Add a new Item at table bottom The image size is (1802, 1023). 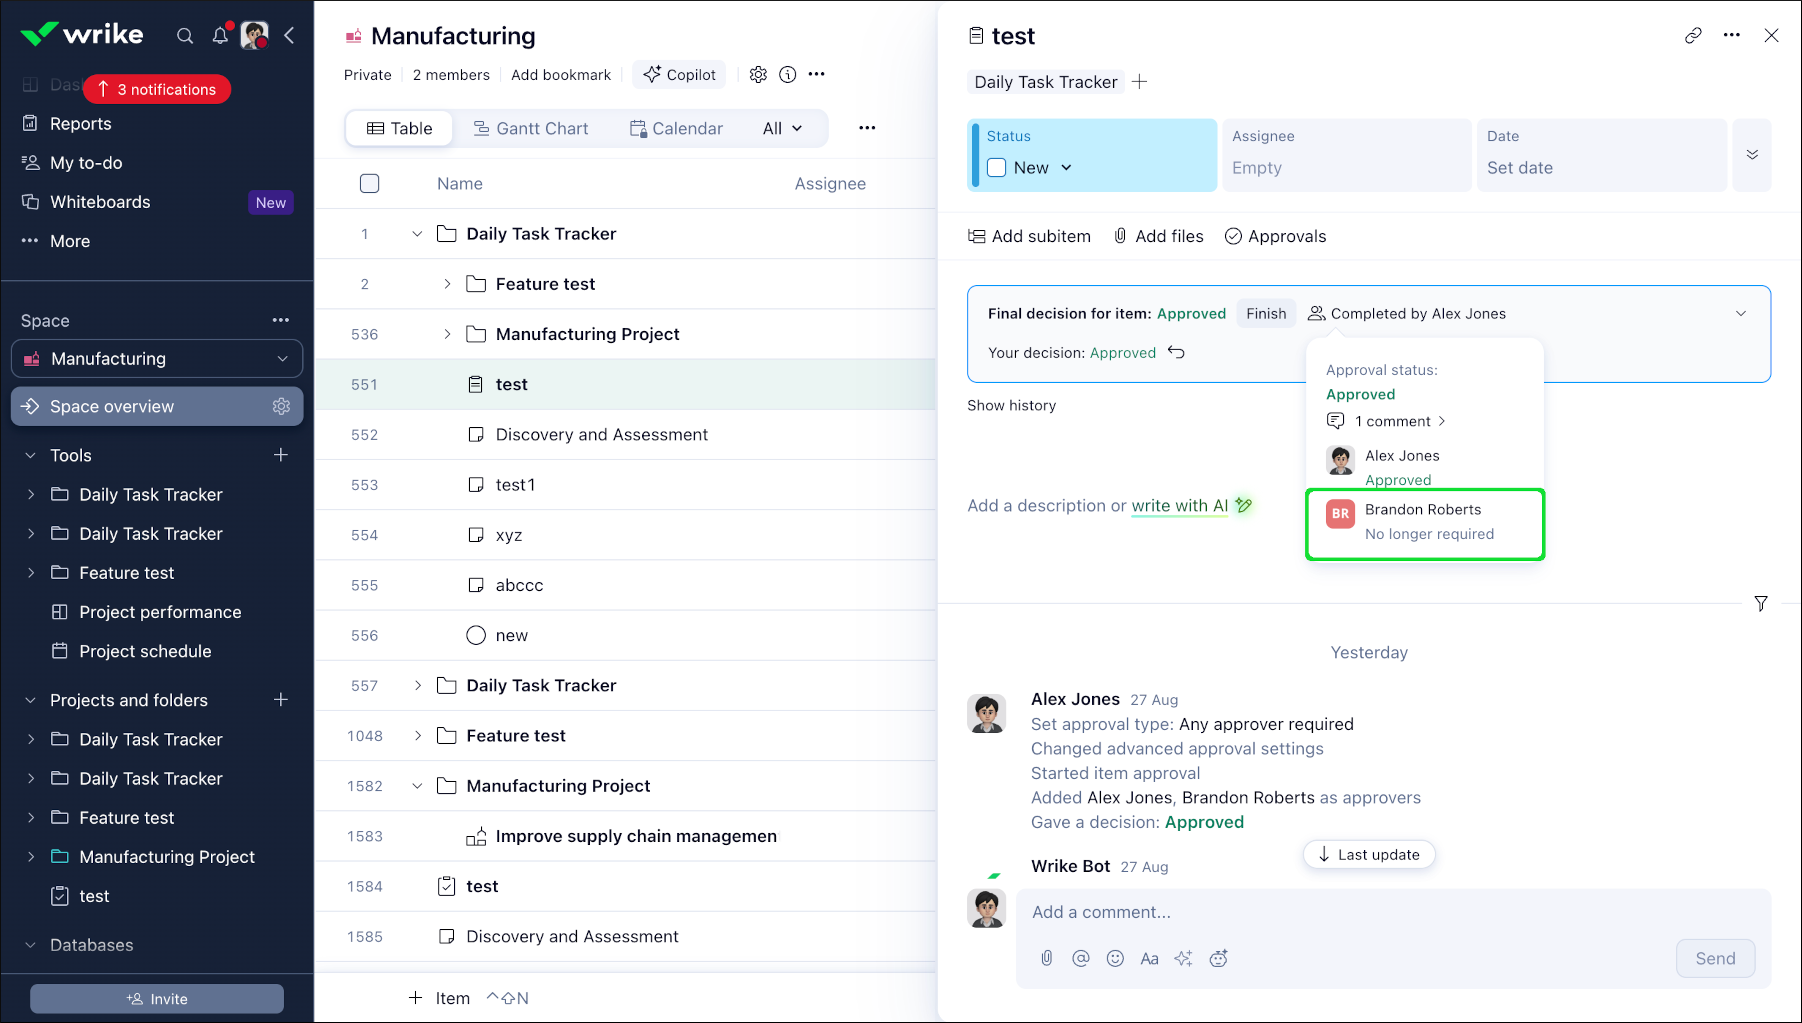coord(439,998)
